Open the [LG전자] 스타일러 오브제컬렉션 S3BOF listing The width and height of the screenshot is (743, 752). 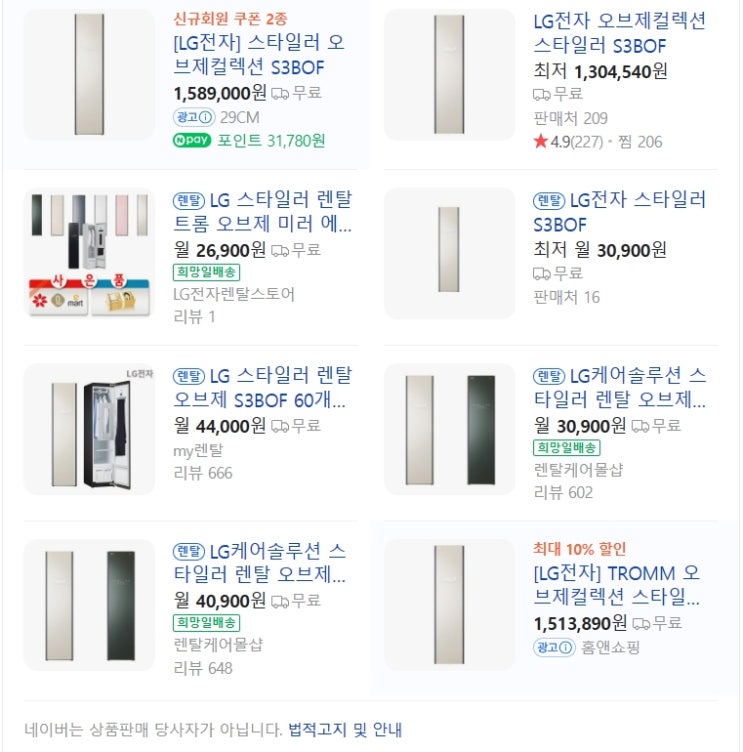point(259,55)
